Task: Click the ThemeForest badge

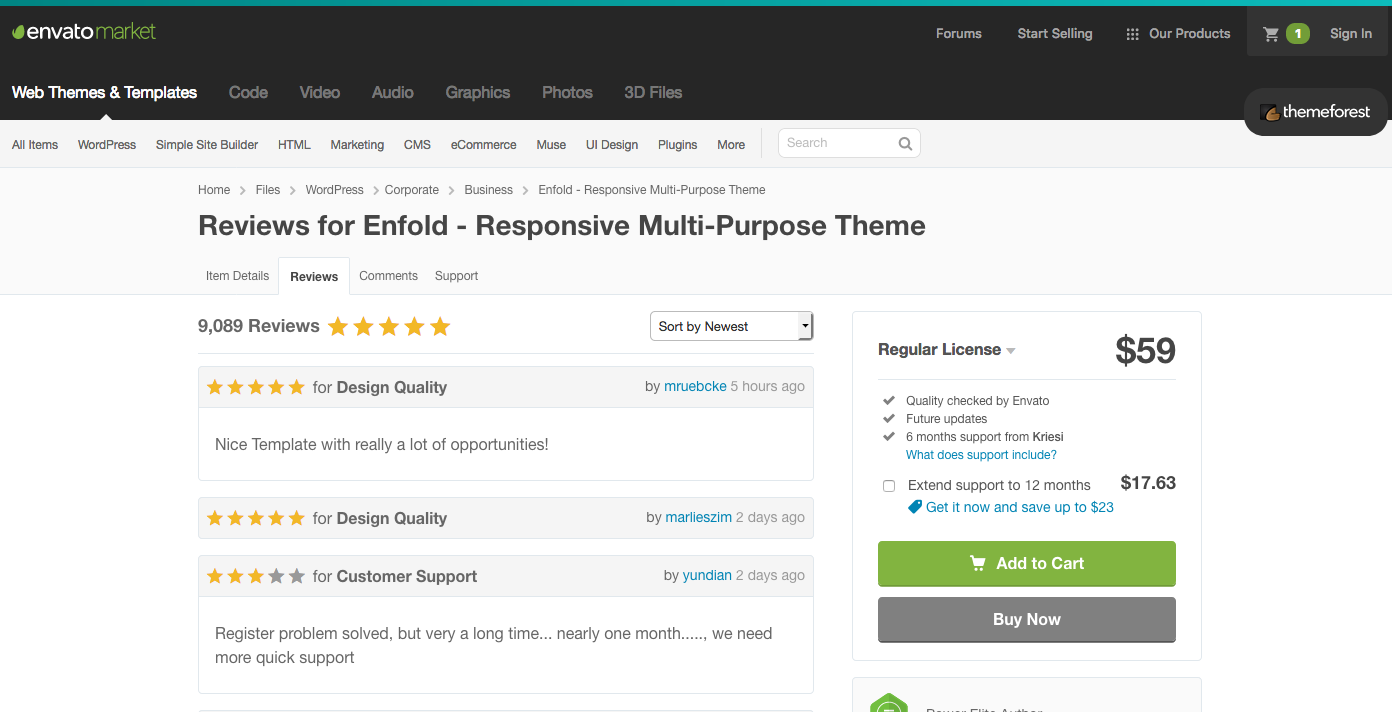Action: 1316,112
